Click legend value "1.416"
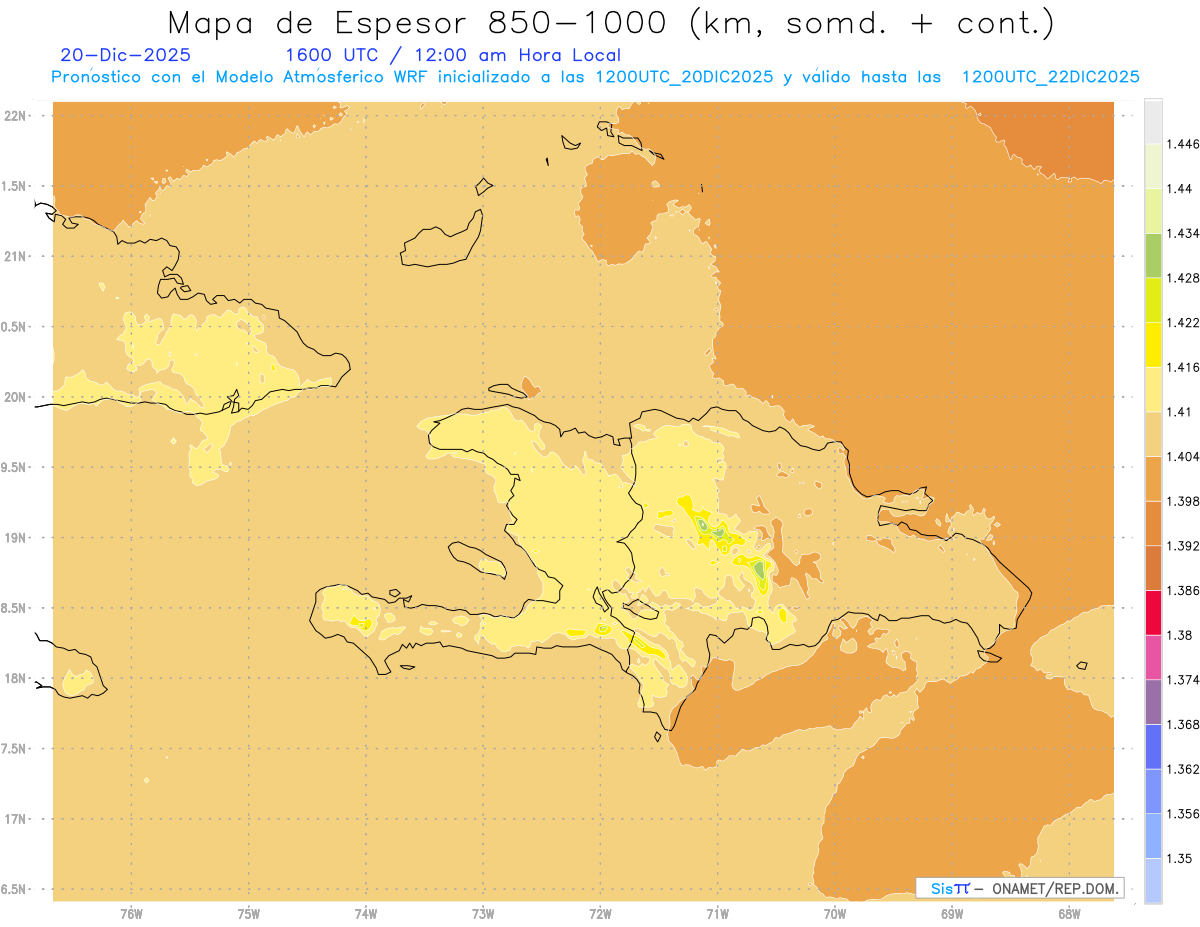The width and height of the screenshot is (1200, 927). point(1181,367)
